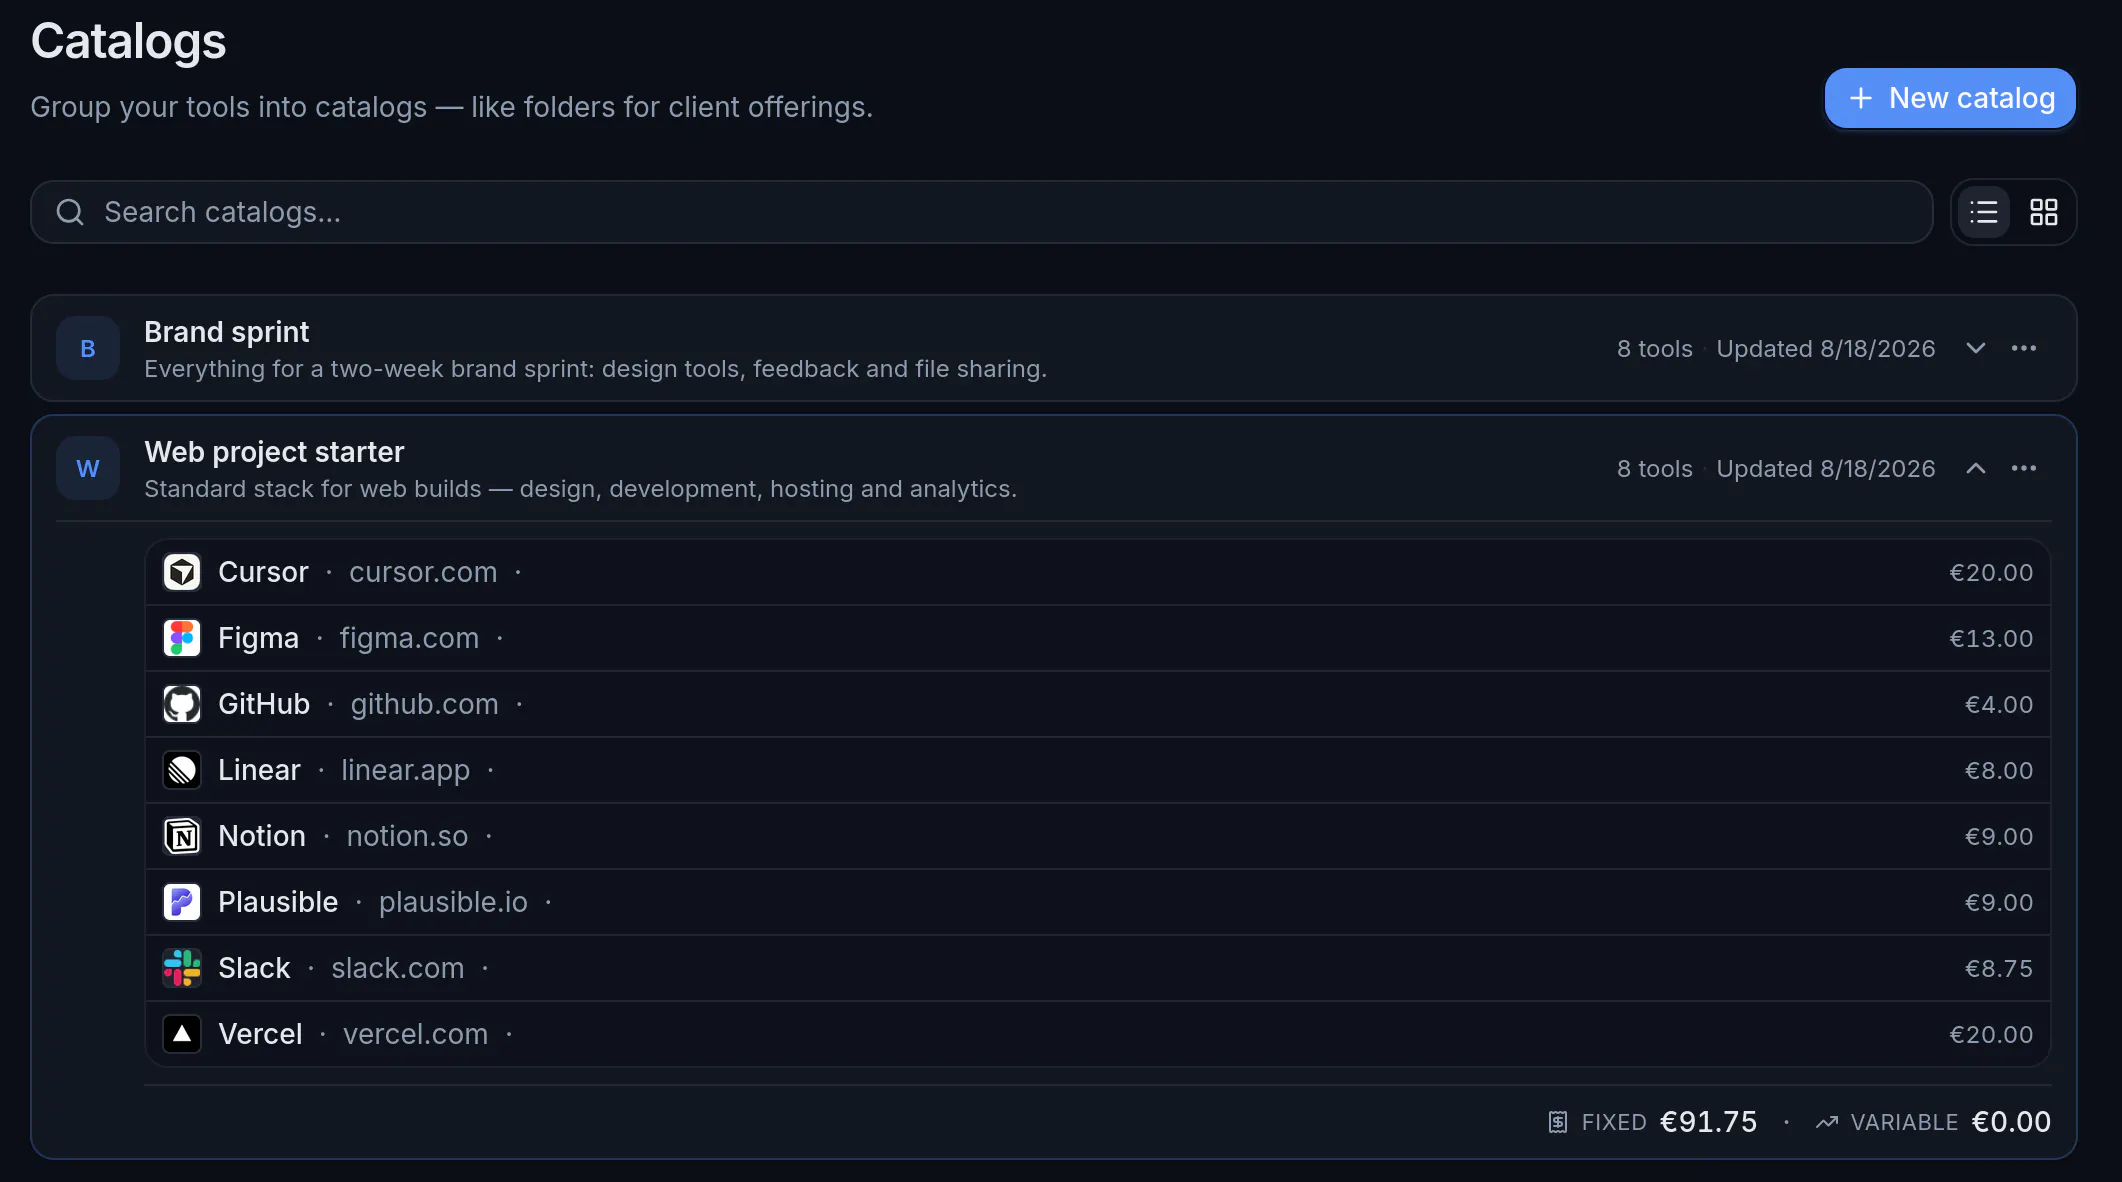Click the Vercel triangle icon
This screenshot has width=2122, height=1182.
tap(182, 1034)
